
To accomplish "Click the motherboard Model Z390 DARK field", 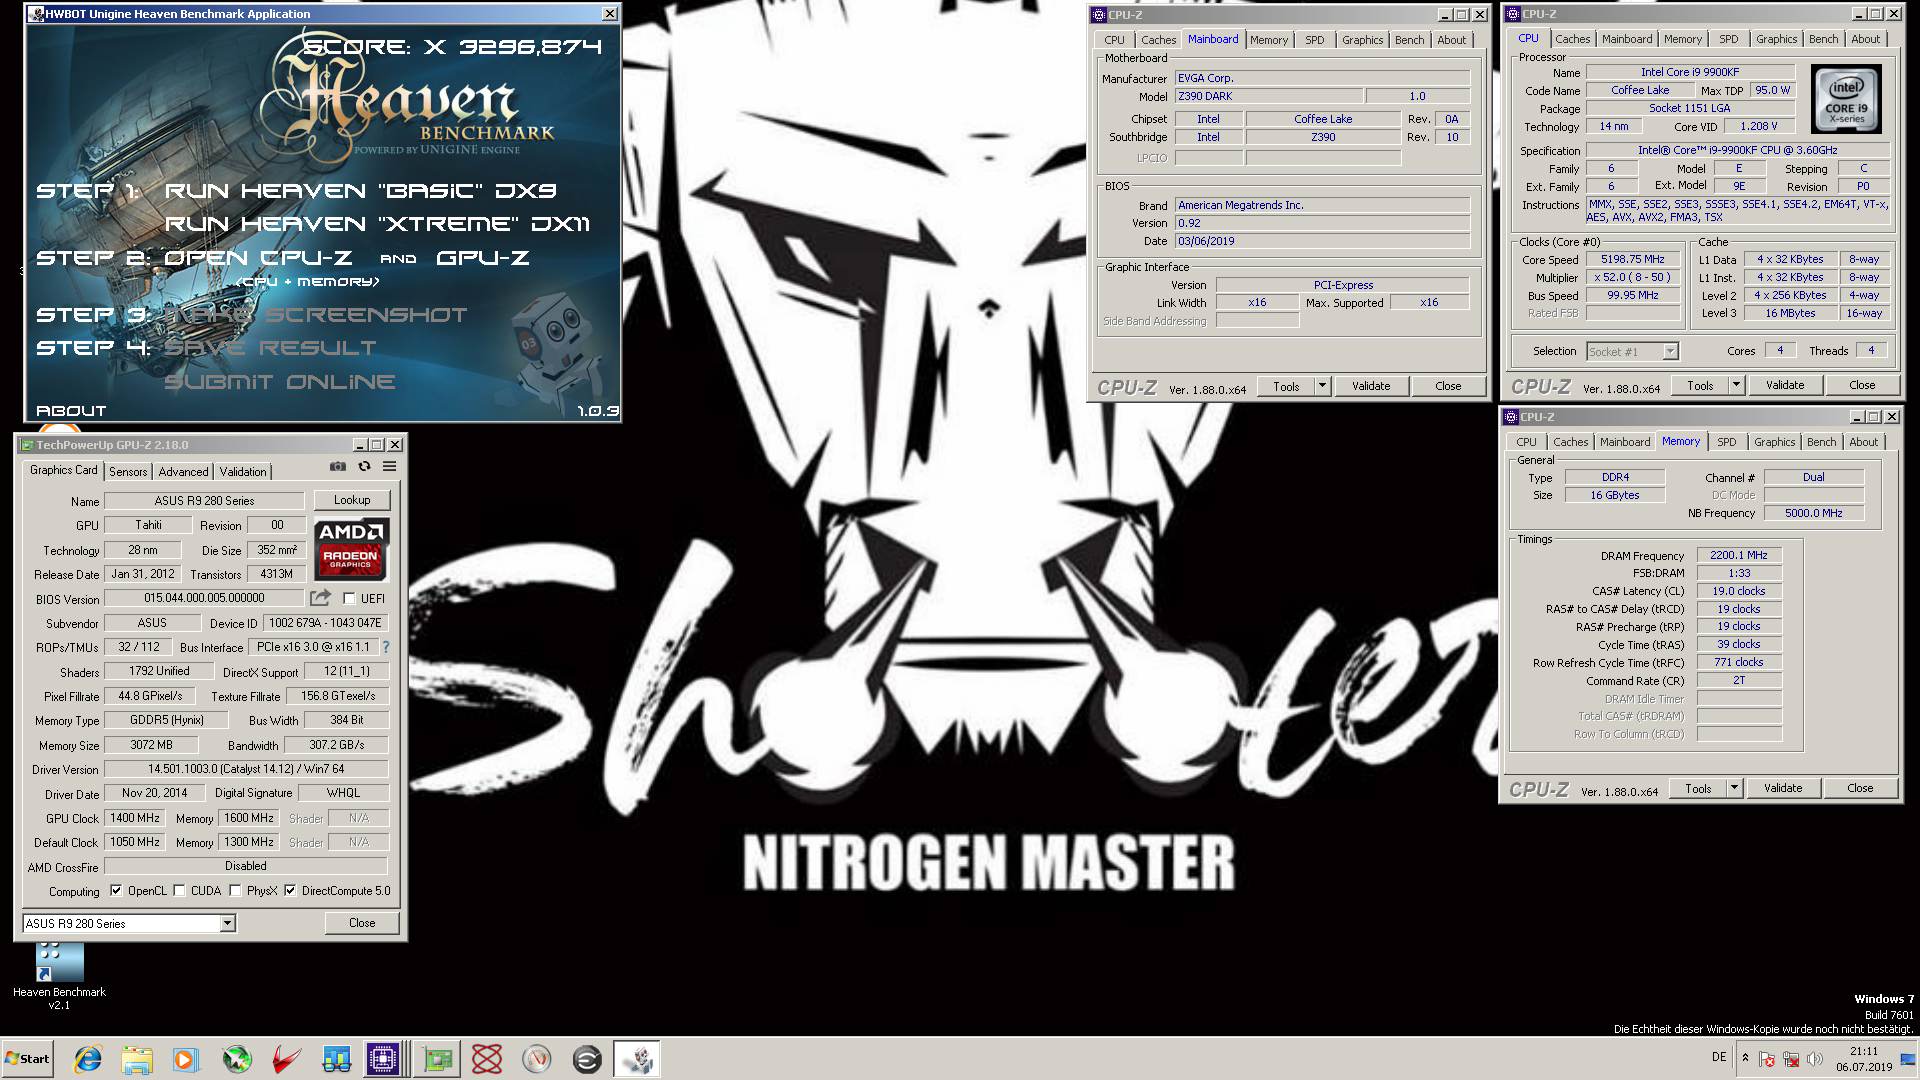I will (x=1268, y=96).
